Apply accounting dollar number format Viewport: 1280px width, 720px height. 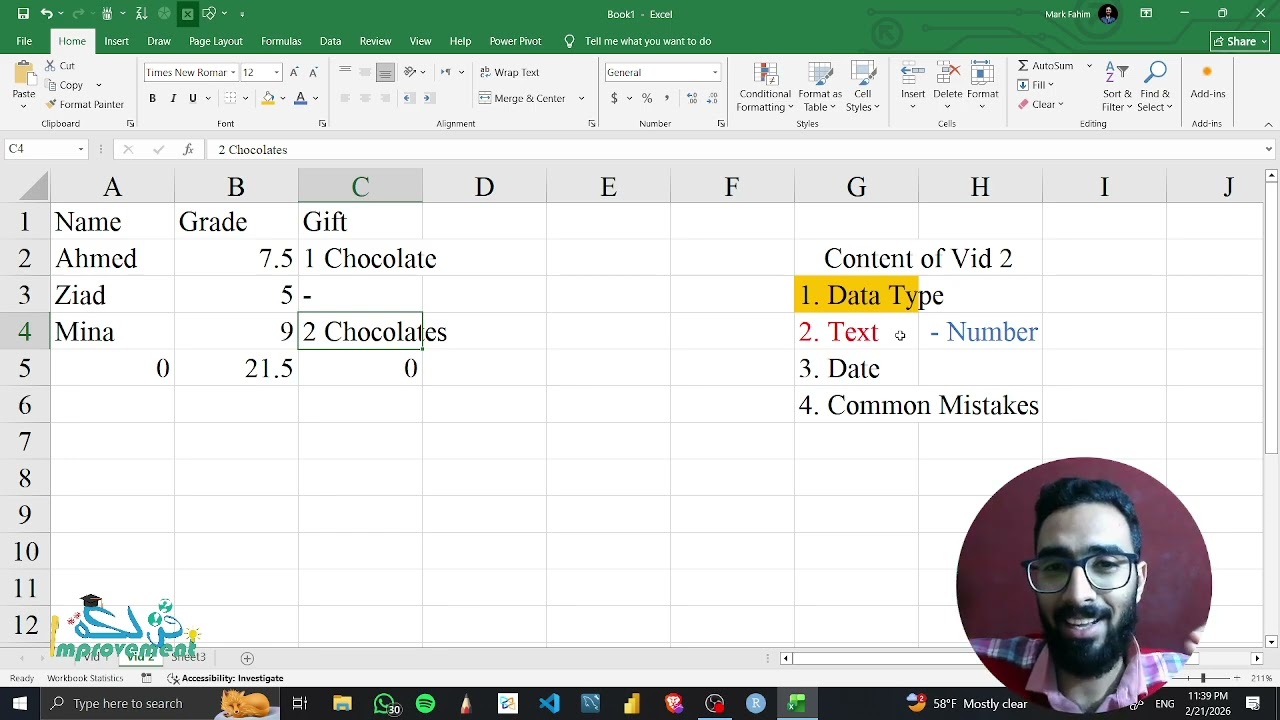coord(614,98)
